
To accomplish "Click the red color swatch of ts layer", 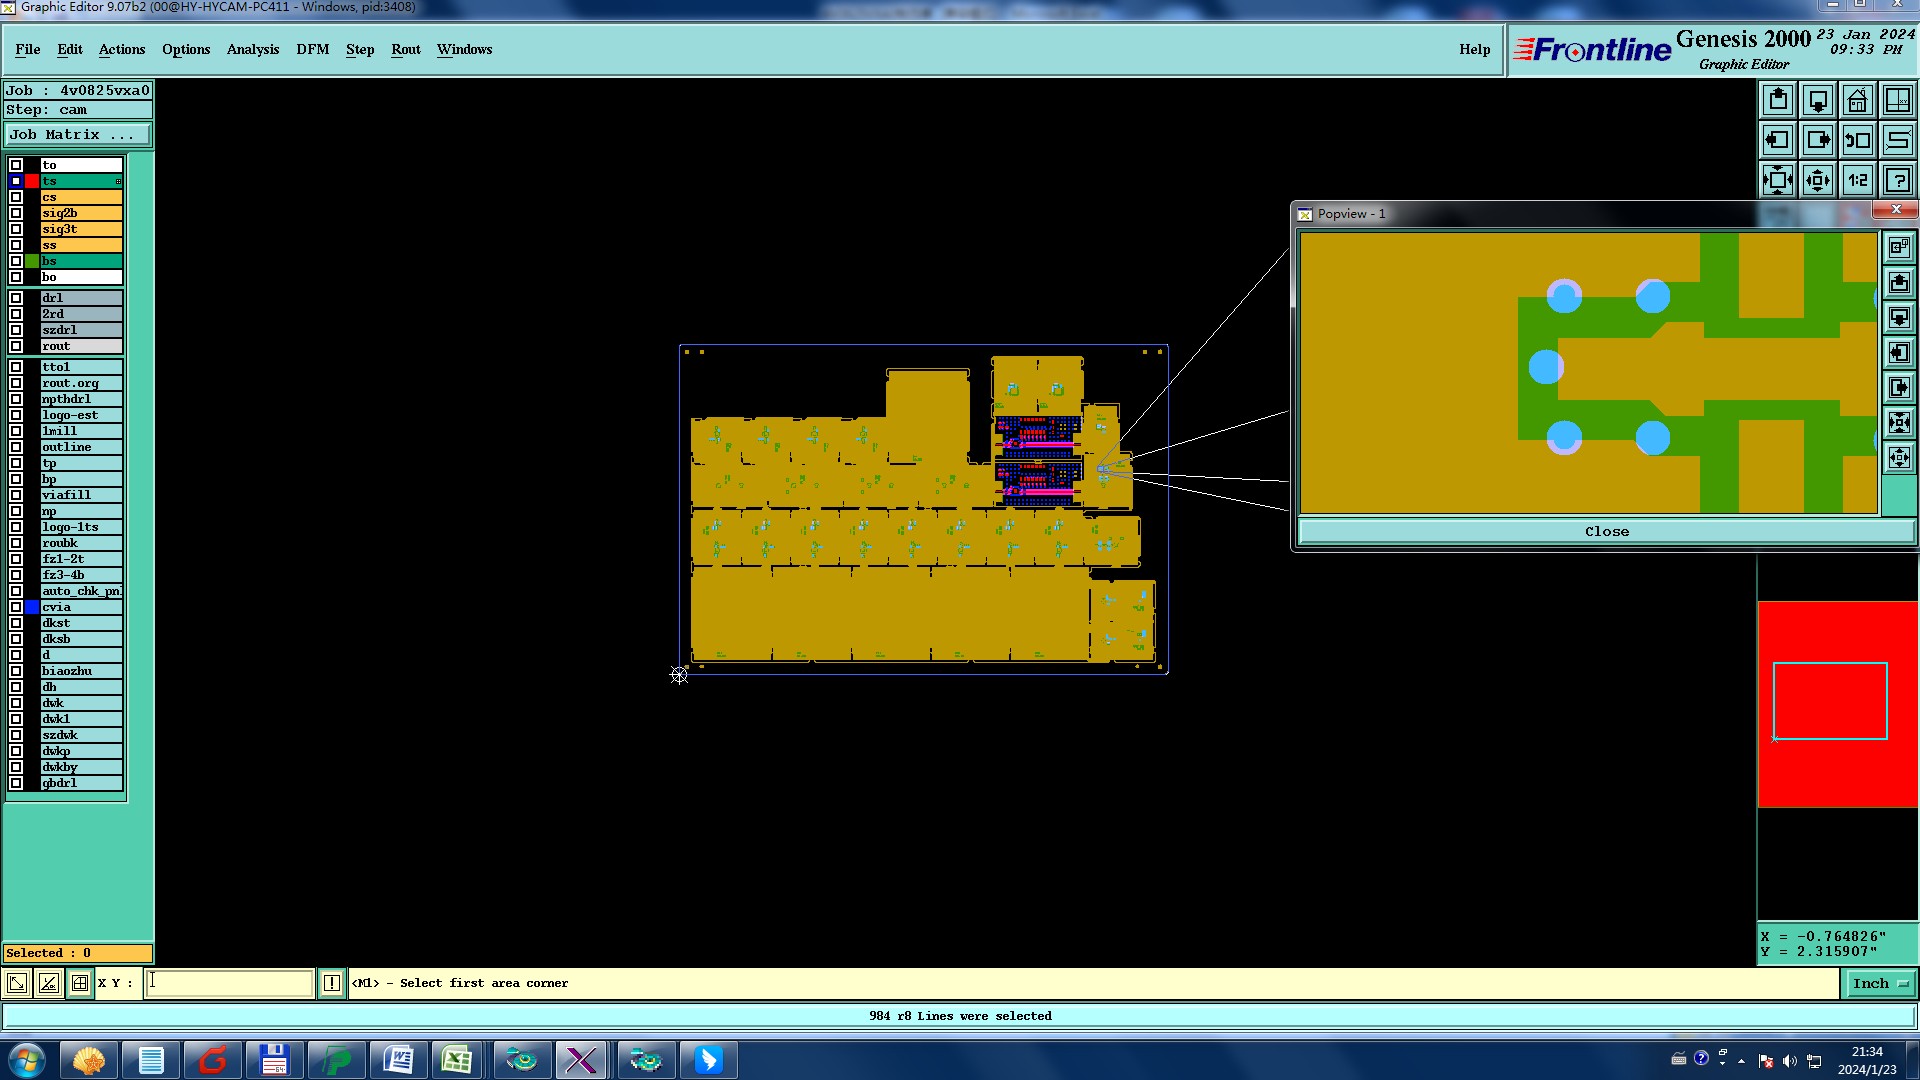I will [x=32, y=181].
